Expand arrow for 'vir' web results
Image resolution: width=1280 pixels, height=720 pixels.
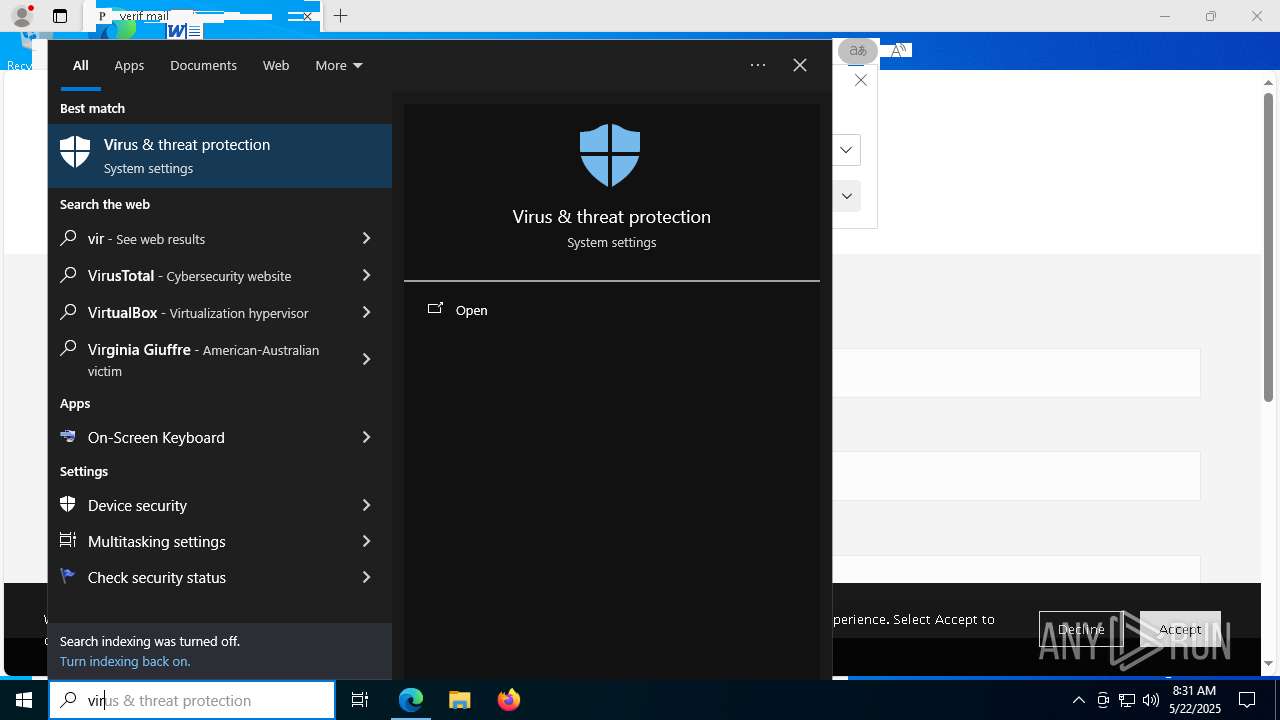pos(367,239)
